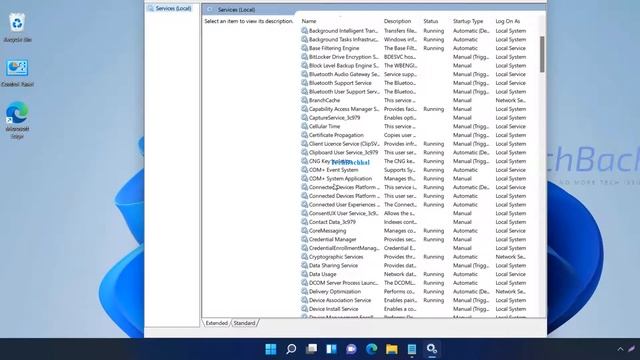
Task: Click the services list vertical scrollbar thumb
Action: pos(542,54)
